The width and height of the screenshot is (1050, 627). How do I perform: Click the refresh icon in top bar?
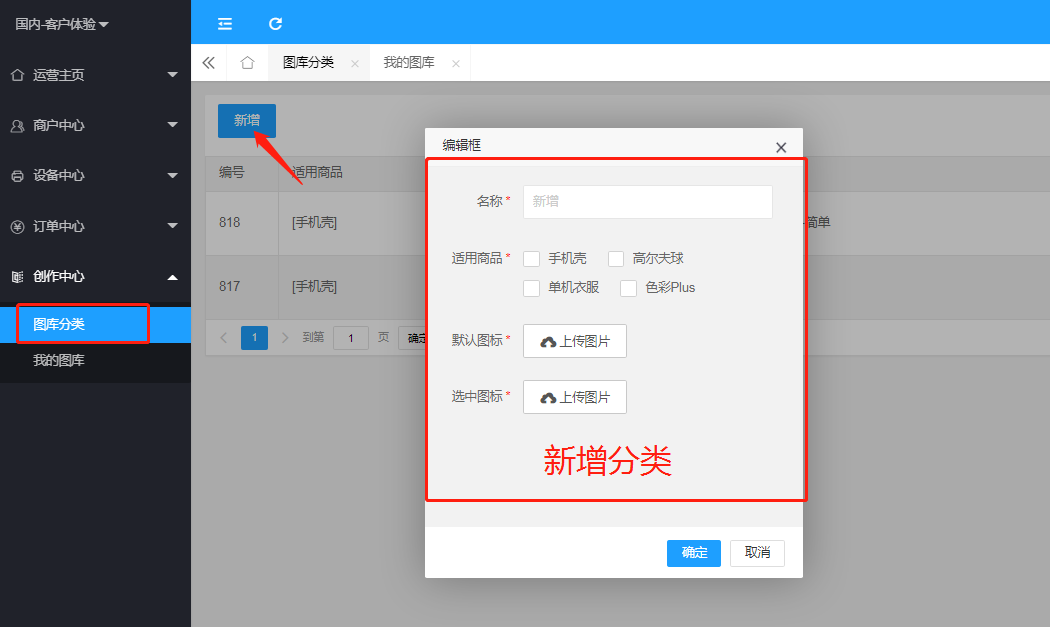(x=276, y=23)
